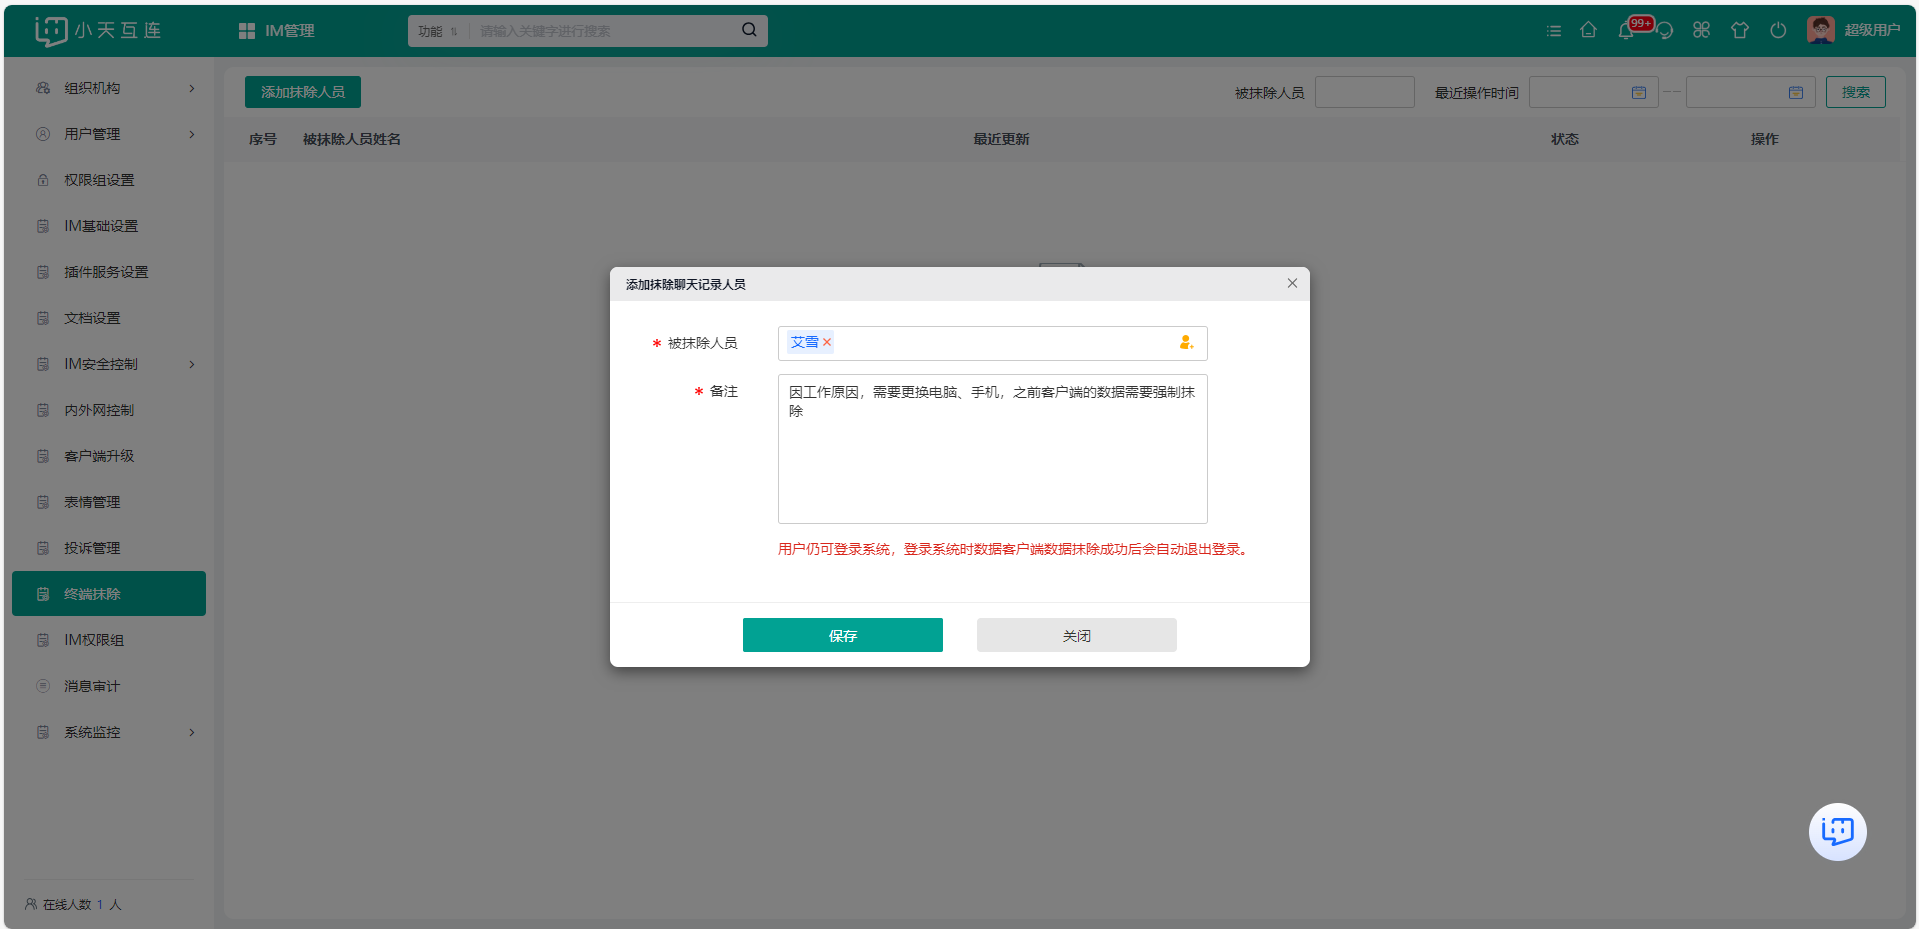Focus the 被抹除人员 selection field in dialog
This screenshot has width=1919, height=929.
tap(993, 343)
